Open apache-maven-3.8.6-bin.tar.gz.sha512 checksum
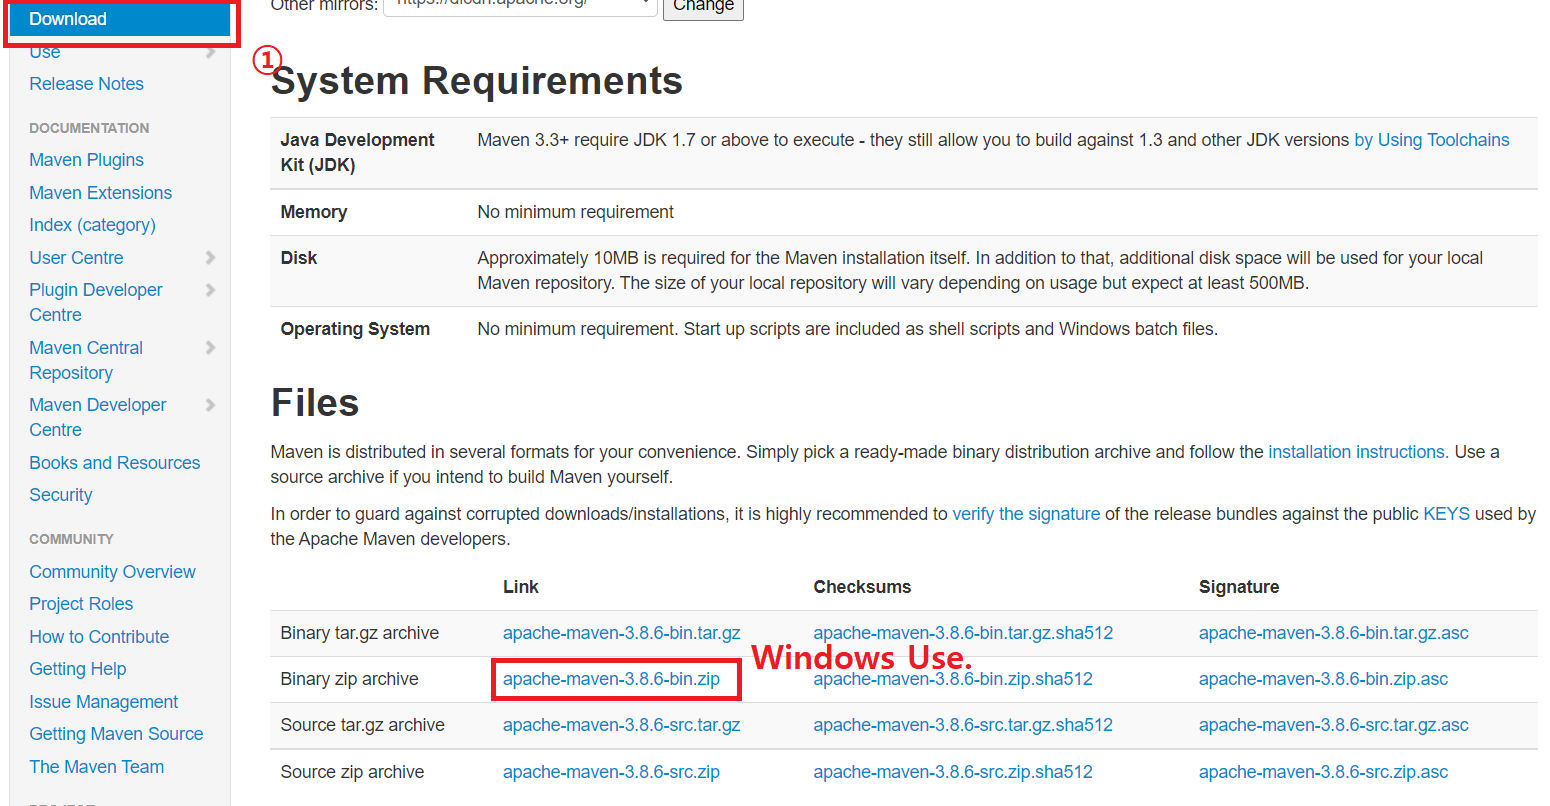Screen dimensions: 1550x806 point(963,633)
